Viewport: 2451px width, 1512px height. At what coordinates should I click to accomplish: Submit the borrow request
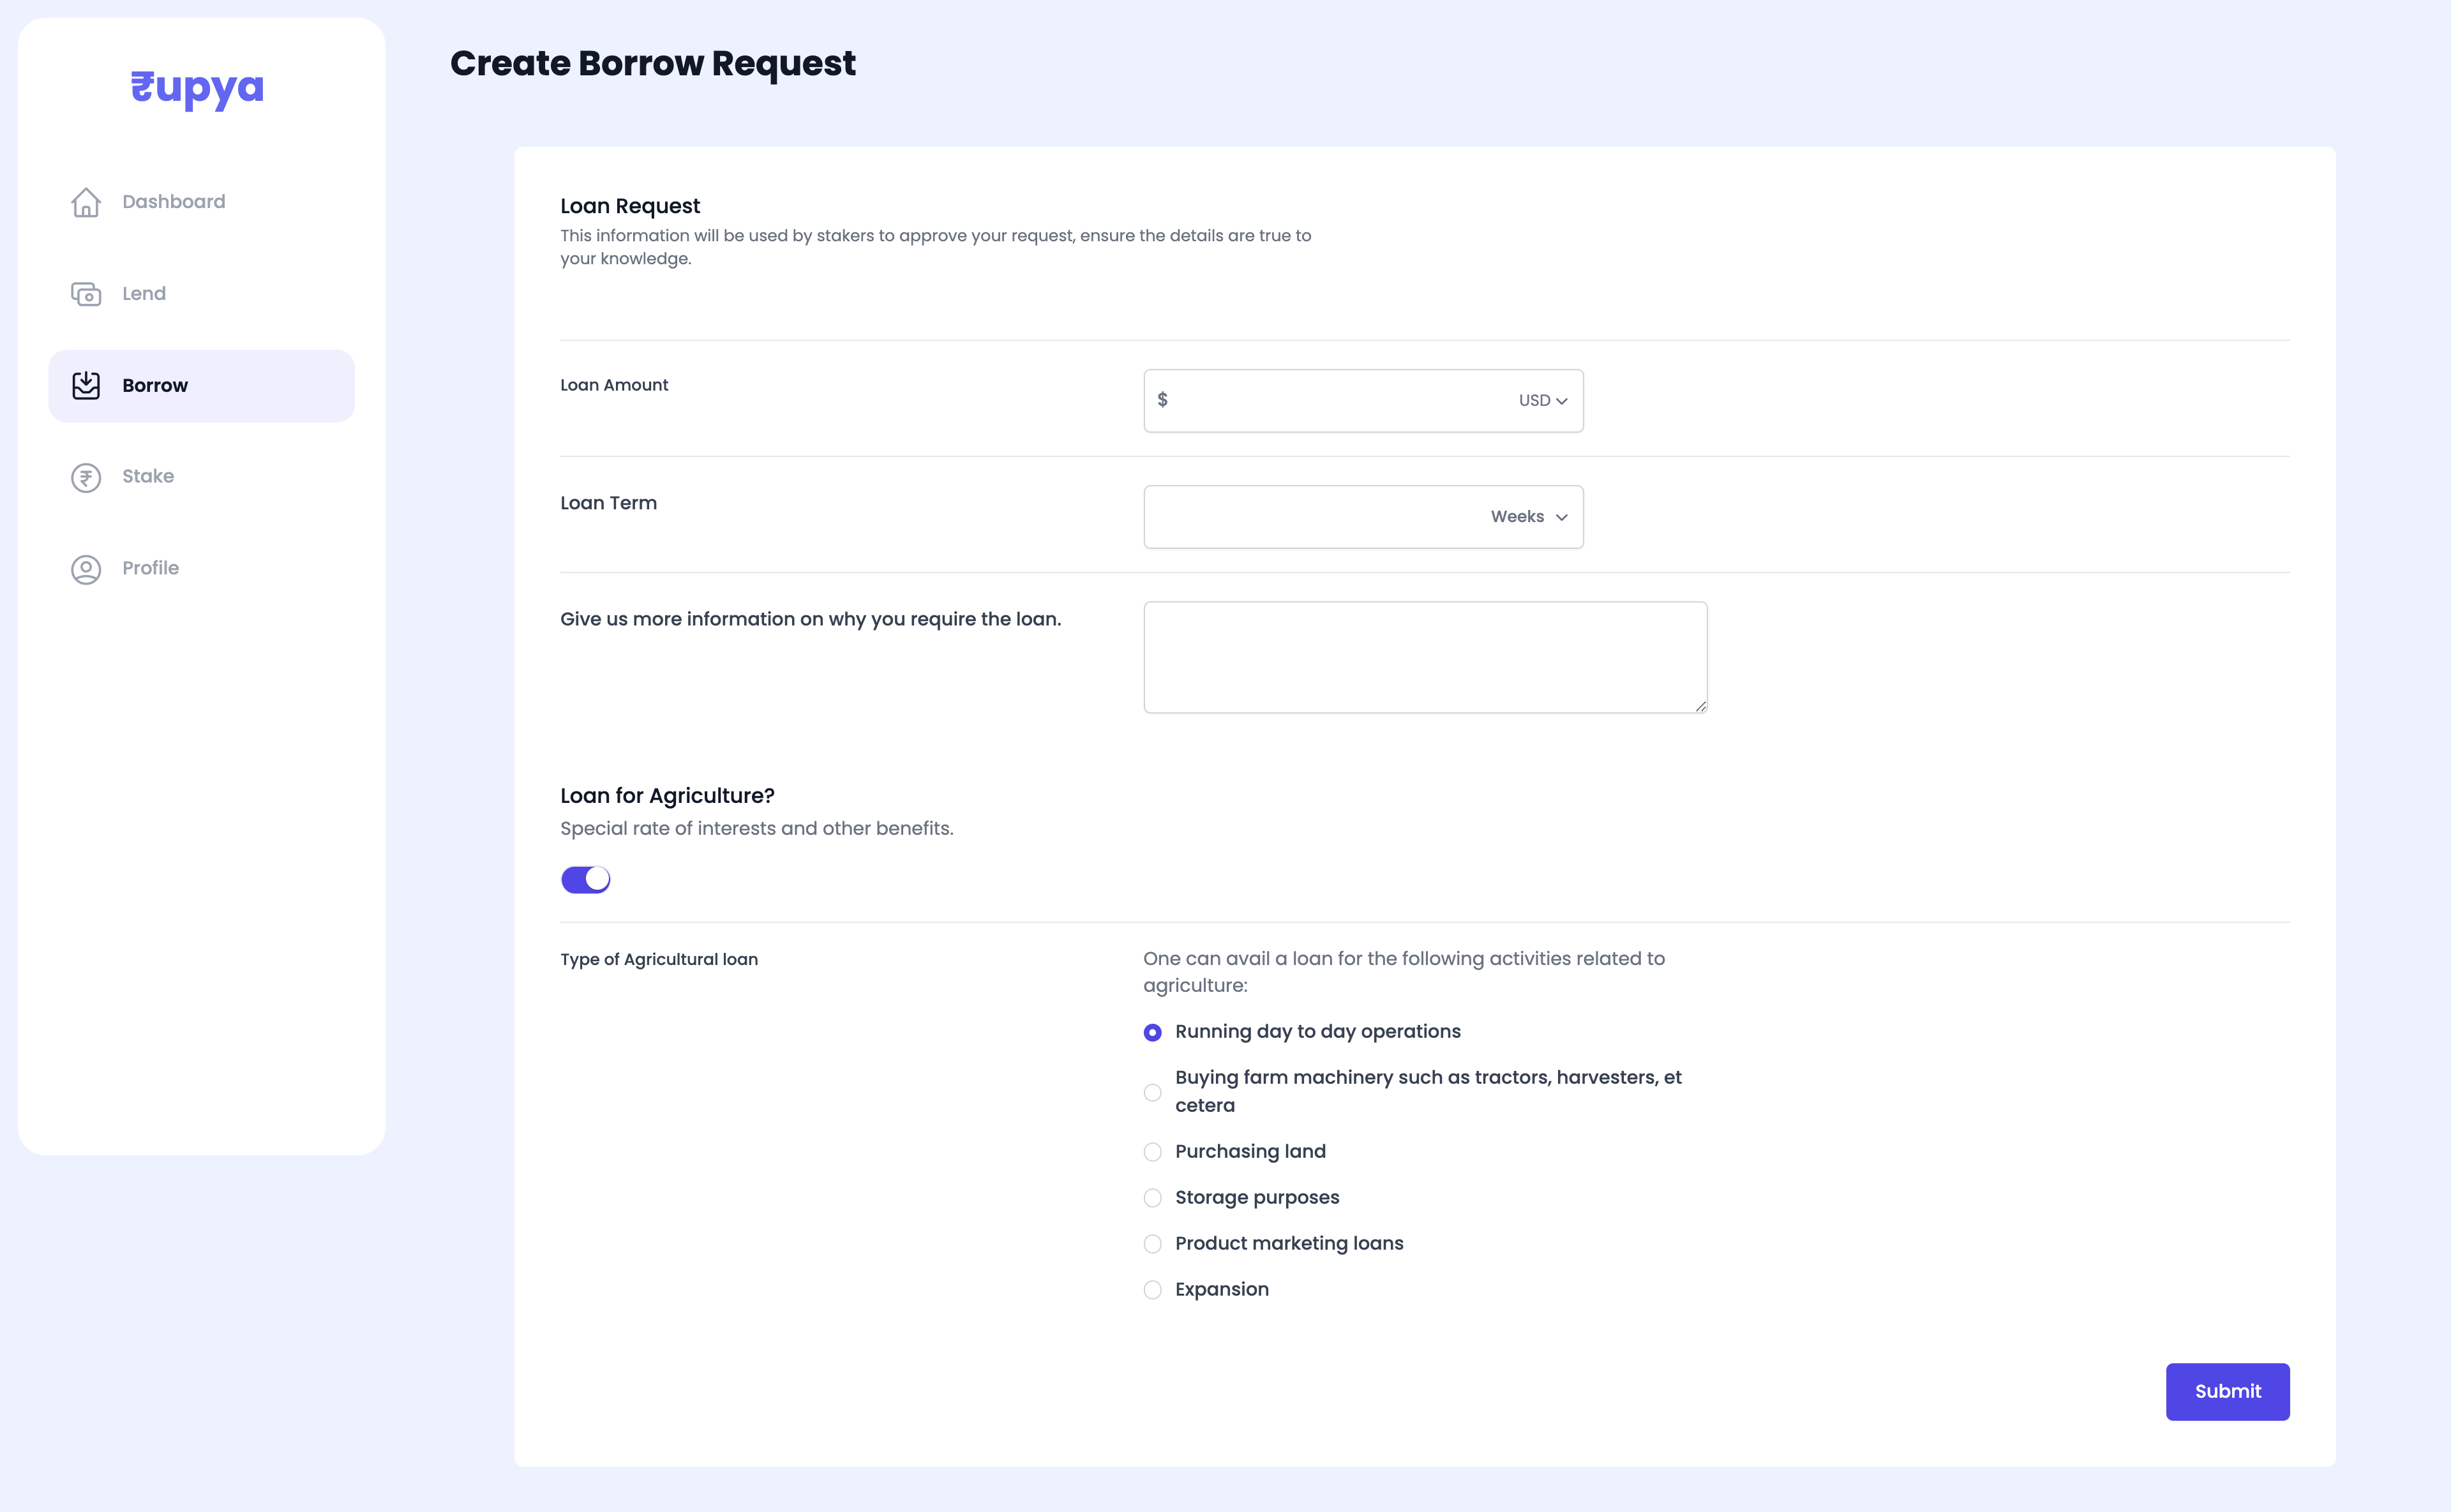[2227, 1391]
